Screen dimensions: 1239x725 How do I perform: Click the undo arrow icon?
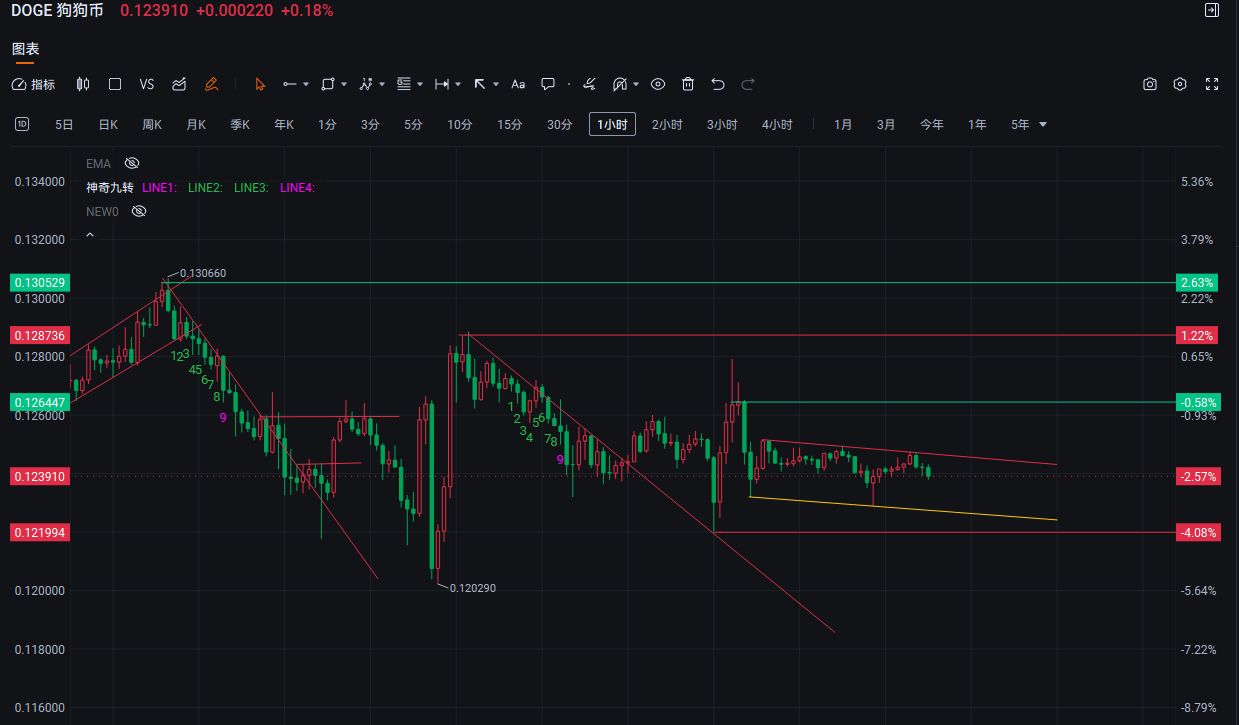[x=717, y=85]
